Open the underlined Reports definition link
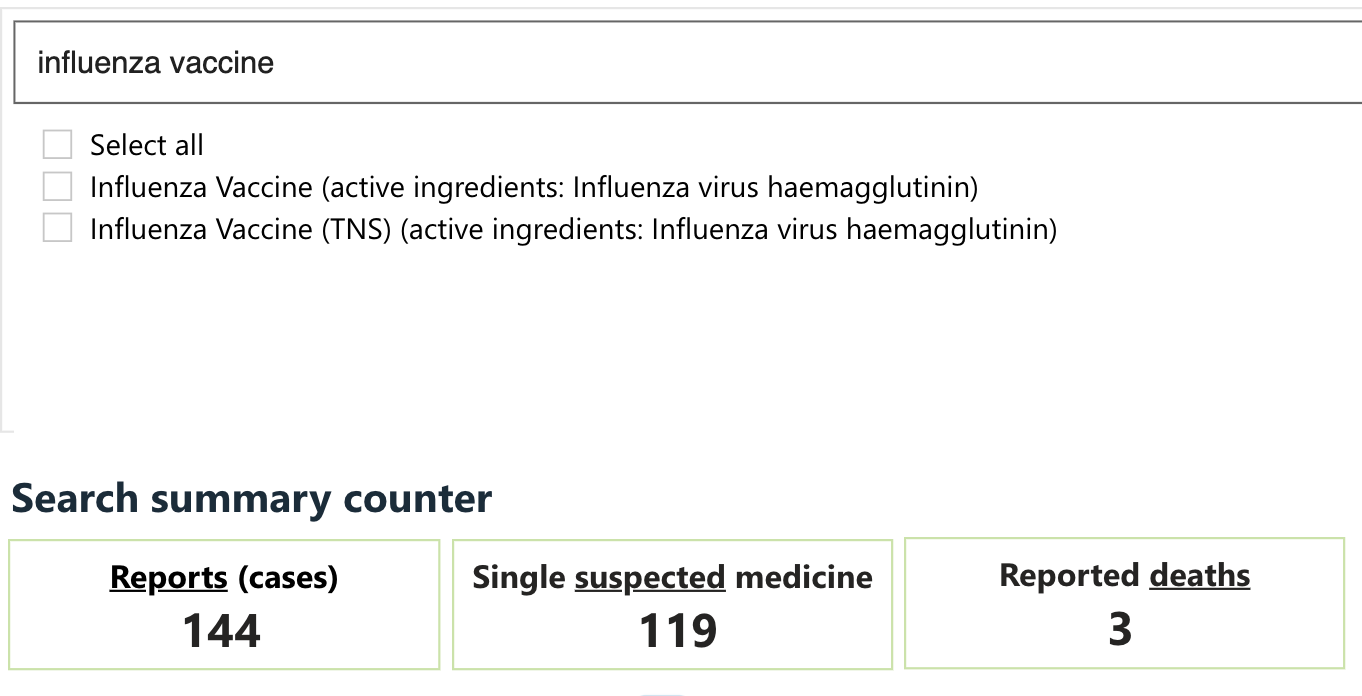This screenshot has width=1362, height=696. 169,577
